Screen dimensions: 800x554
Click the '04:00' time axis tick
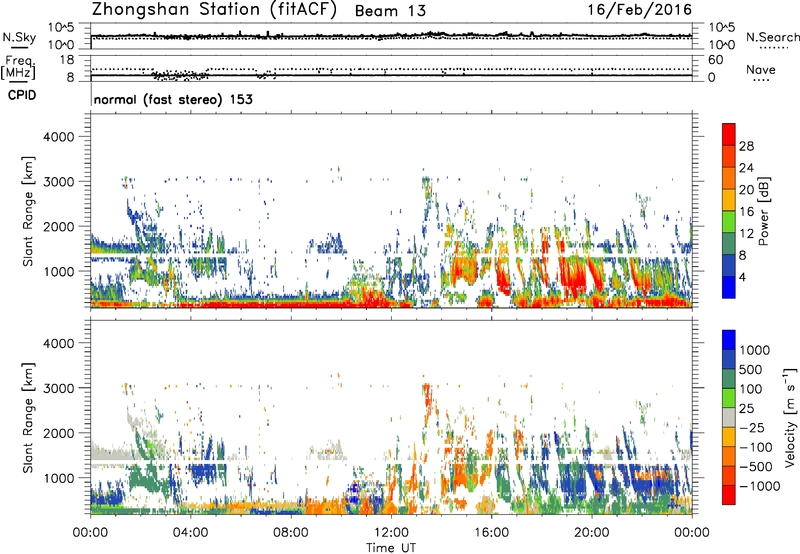click(190, 533)
